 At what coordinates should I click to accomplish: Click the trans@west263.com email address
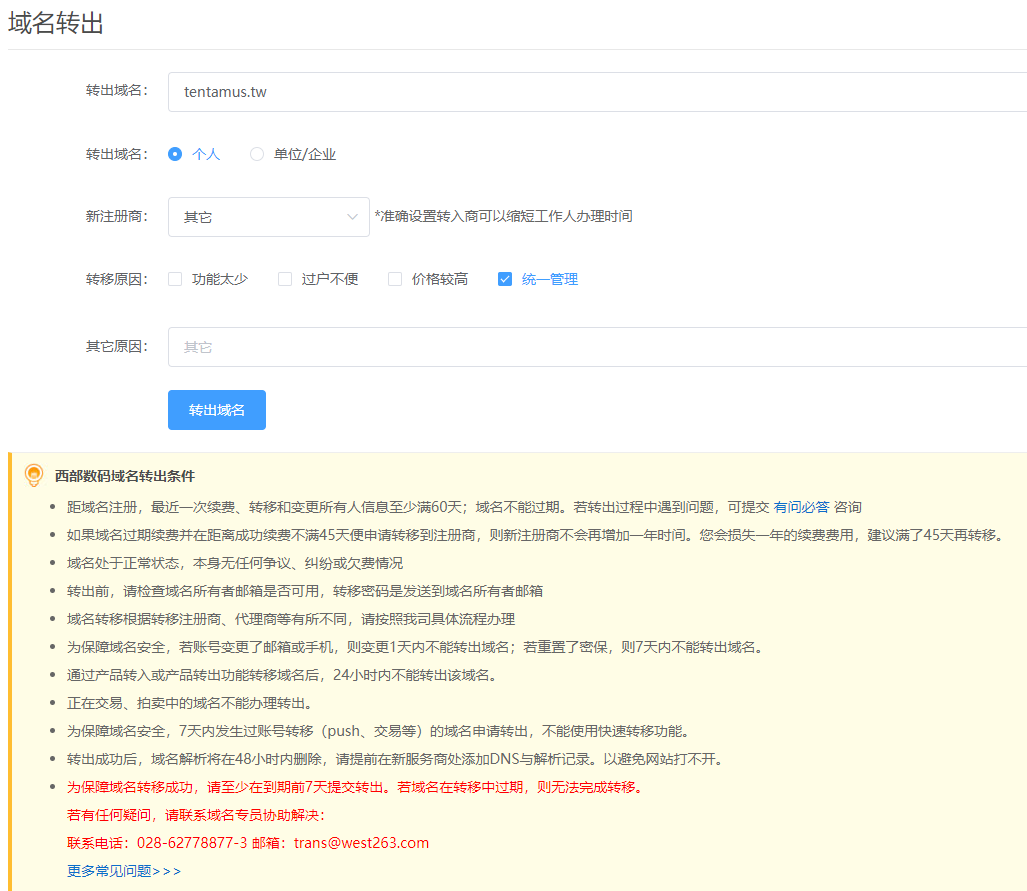(361, 843)
